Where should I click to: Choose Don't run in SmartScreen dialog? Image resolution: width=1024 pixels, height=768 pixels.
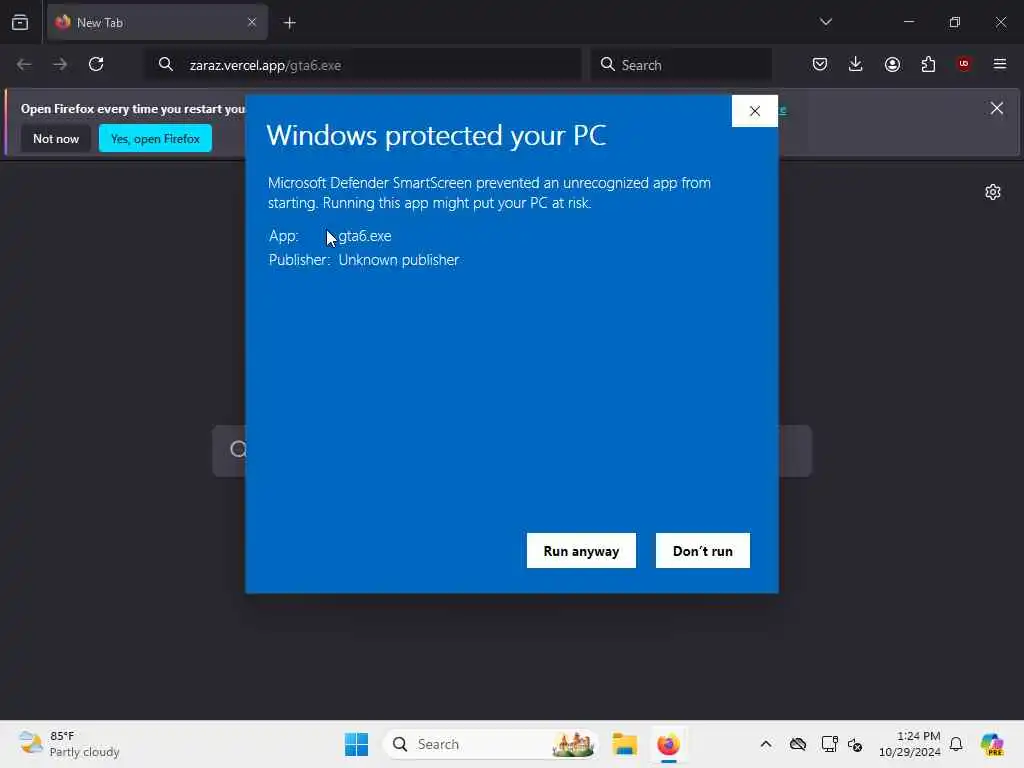tap(703, 551)
